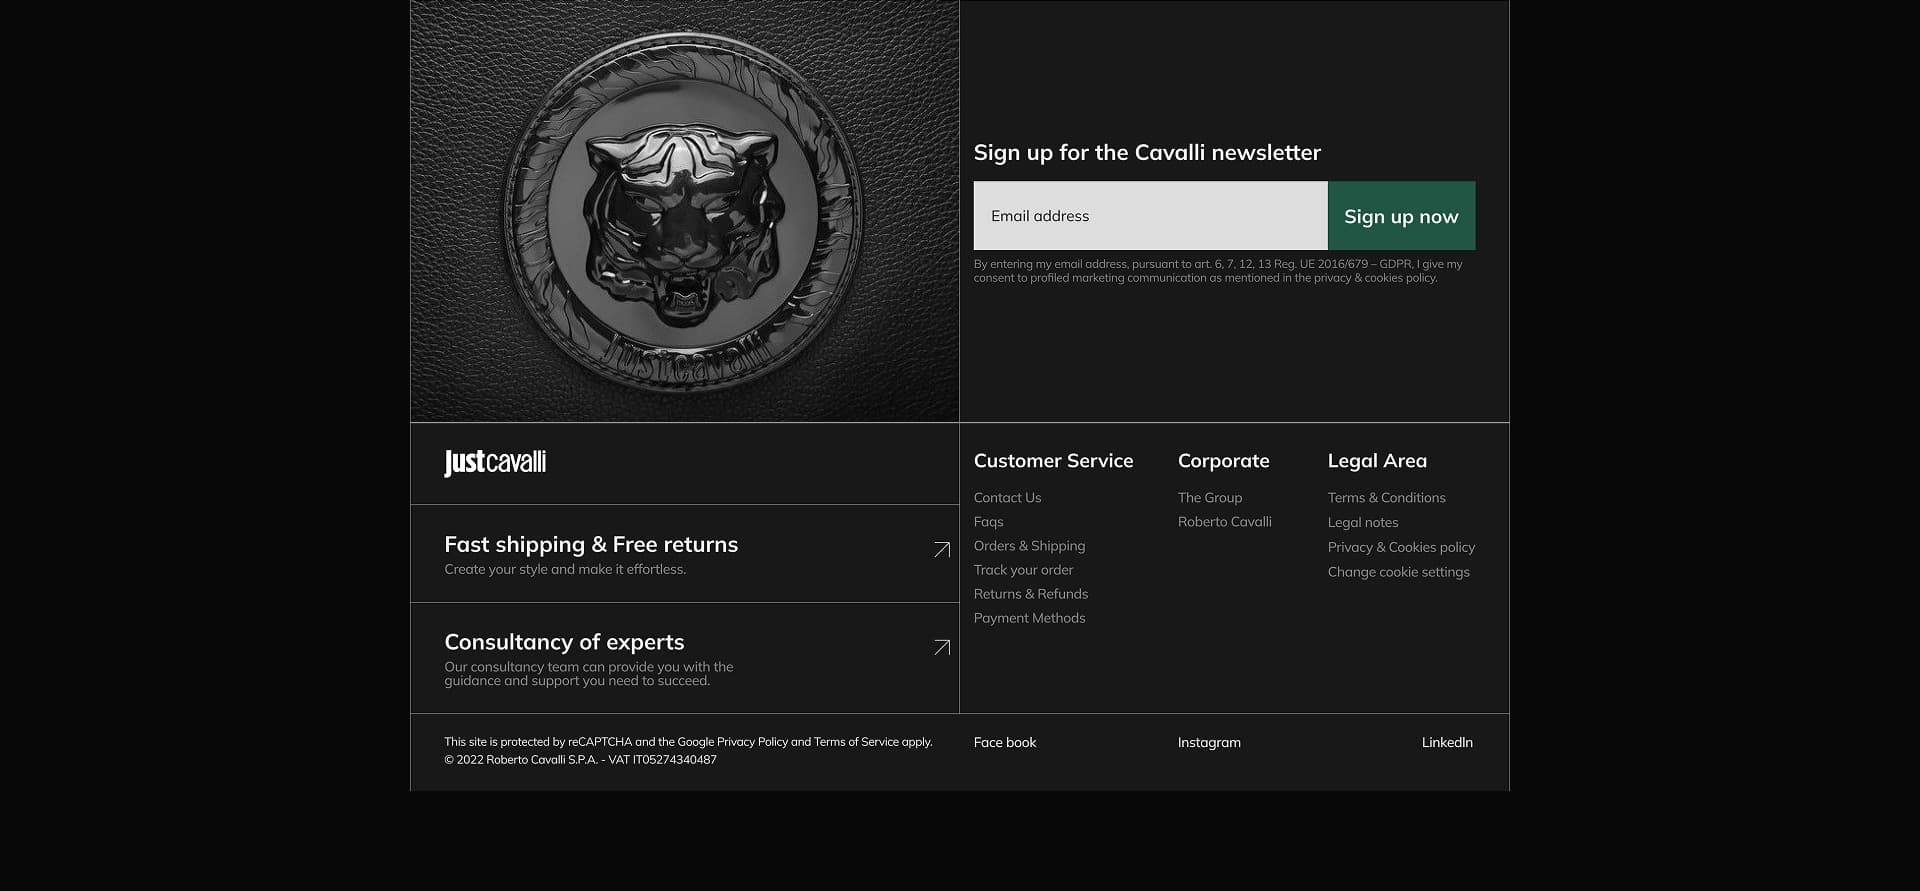This screenshot has height=891, width=1920.
Task: Click the Just Cavalli logo
Action: tap(495, 462)
